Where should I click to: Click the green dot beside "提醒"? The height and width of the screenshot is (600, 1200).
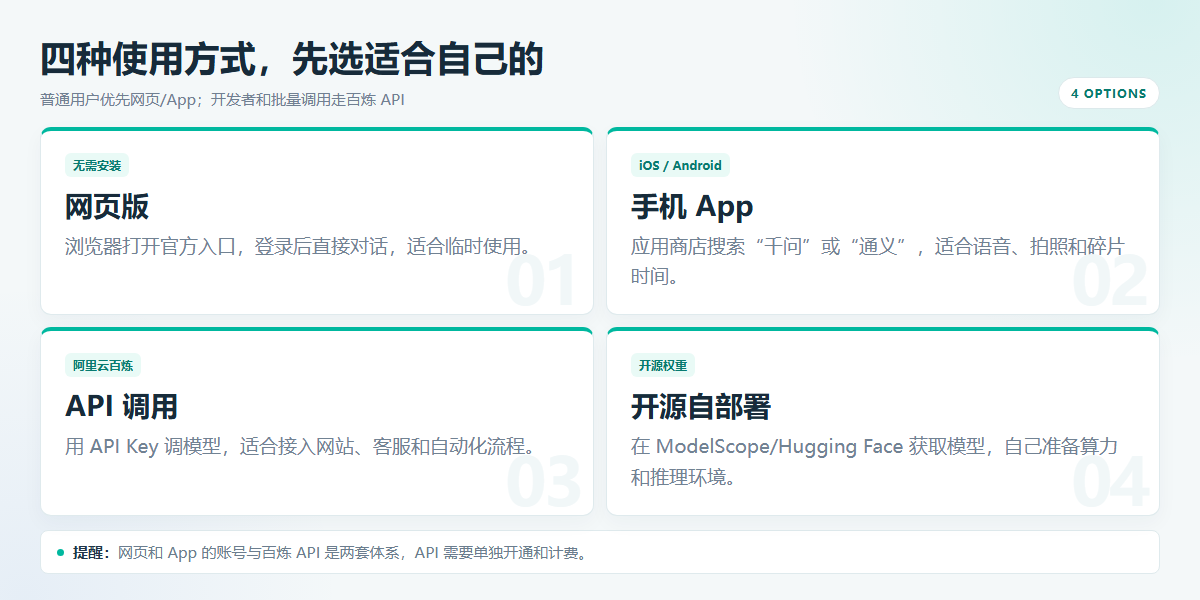[60, 552]
